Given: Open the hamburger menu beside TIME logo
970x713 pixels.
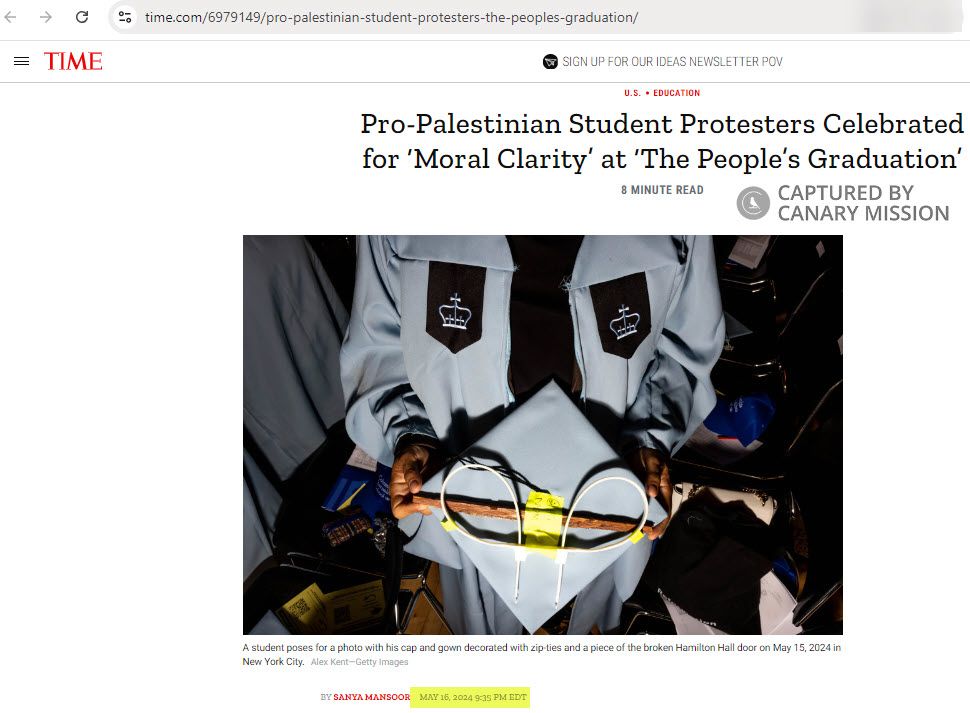Looking at the screenshot, I should click(x=22, y=61).
